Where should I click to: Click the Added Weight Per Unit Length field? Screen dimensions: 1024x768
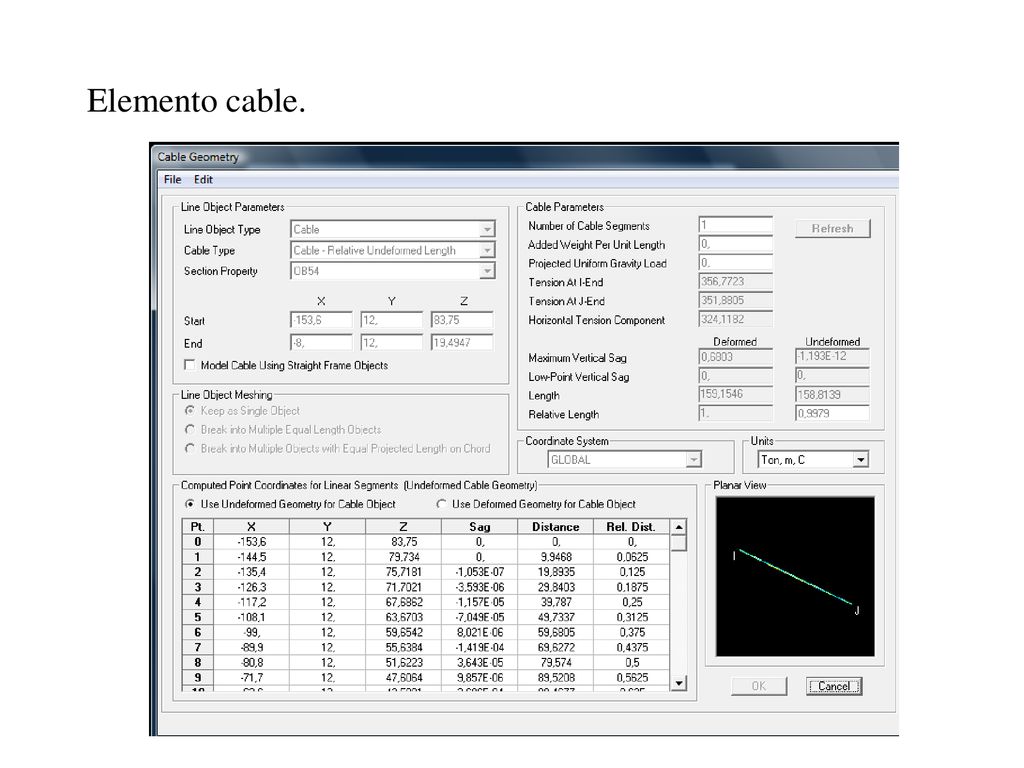[x=735, y=244]
